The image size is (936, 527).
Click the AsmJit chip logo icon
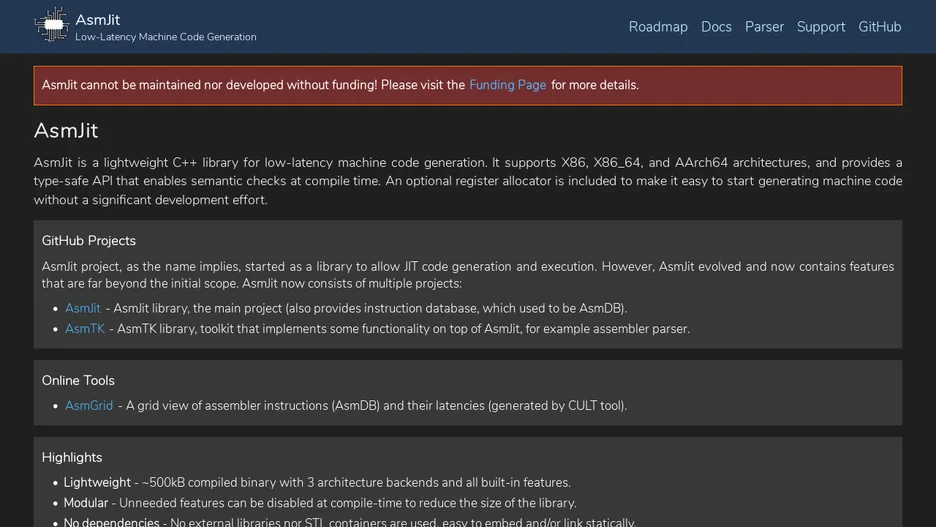[x=52, y=24]
